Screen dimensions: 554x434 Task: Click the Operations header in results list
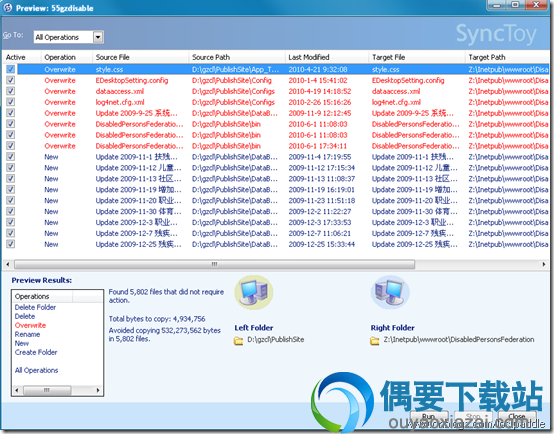click(42, 296)
